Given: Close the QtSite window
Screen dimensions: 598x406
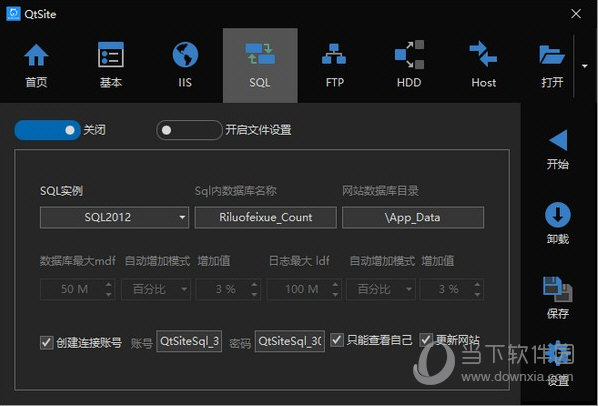Looking at the screenshot, I should click(x=576, y=14).
